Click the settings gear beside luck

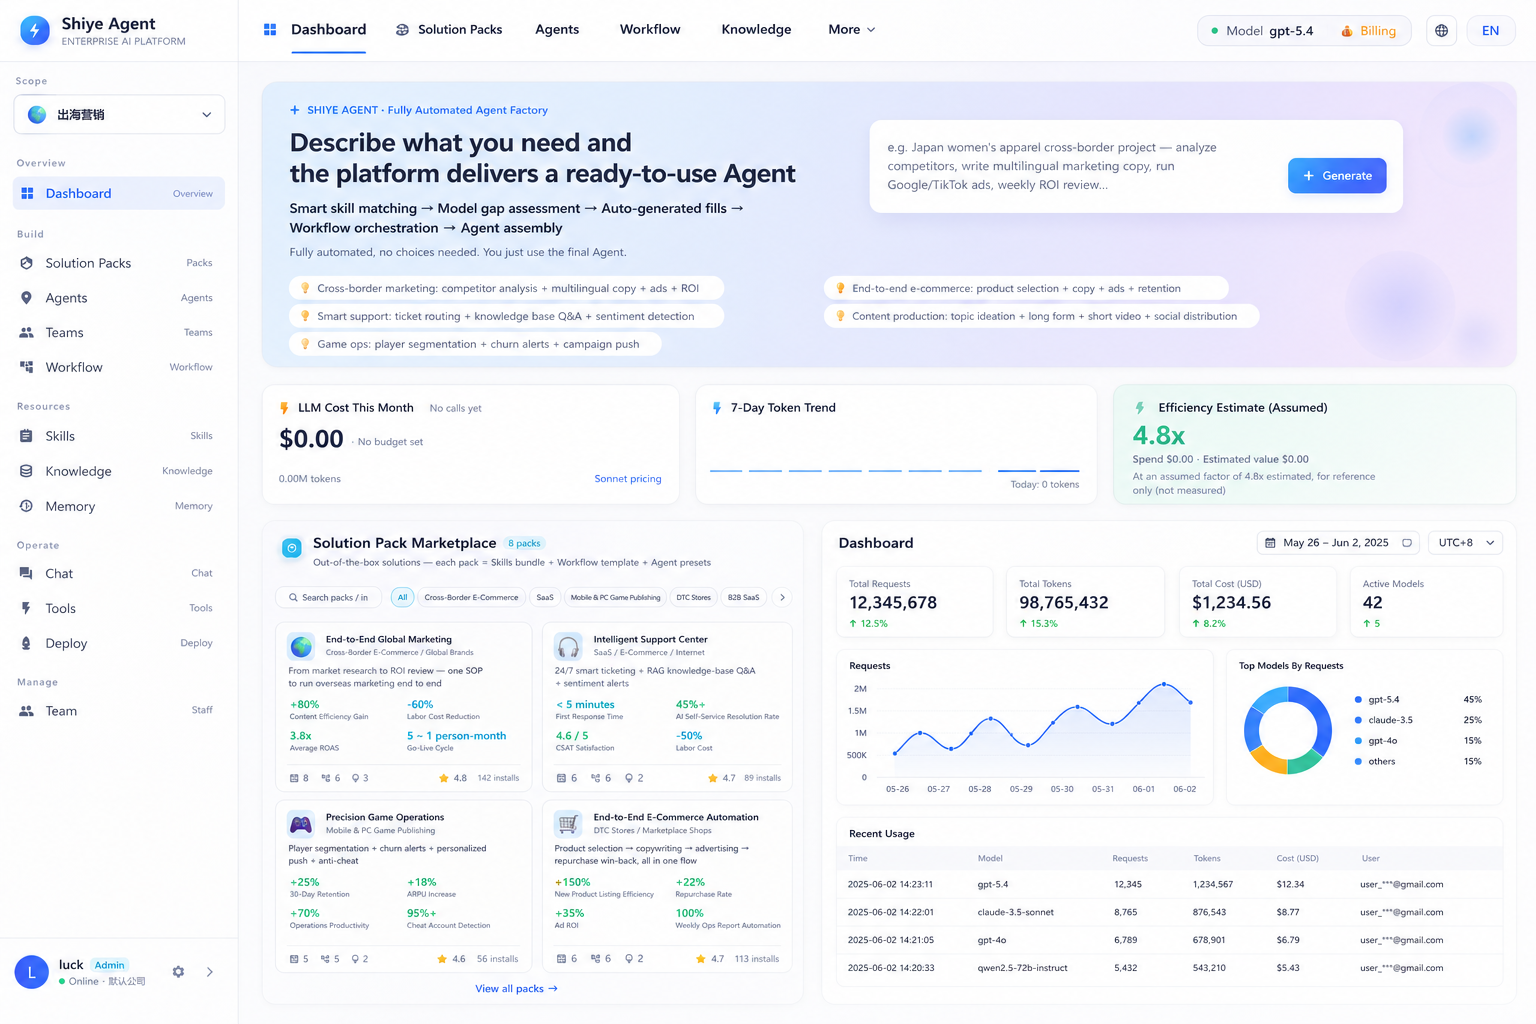pos(178,972)
